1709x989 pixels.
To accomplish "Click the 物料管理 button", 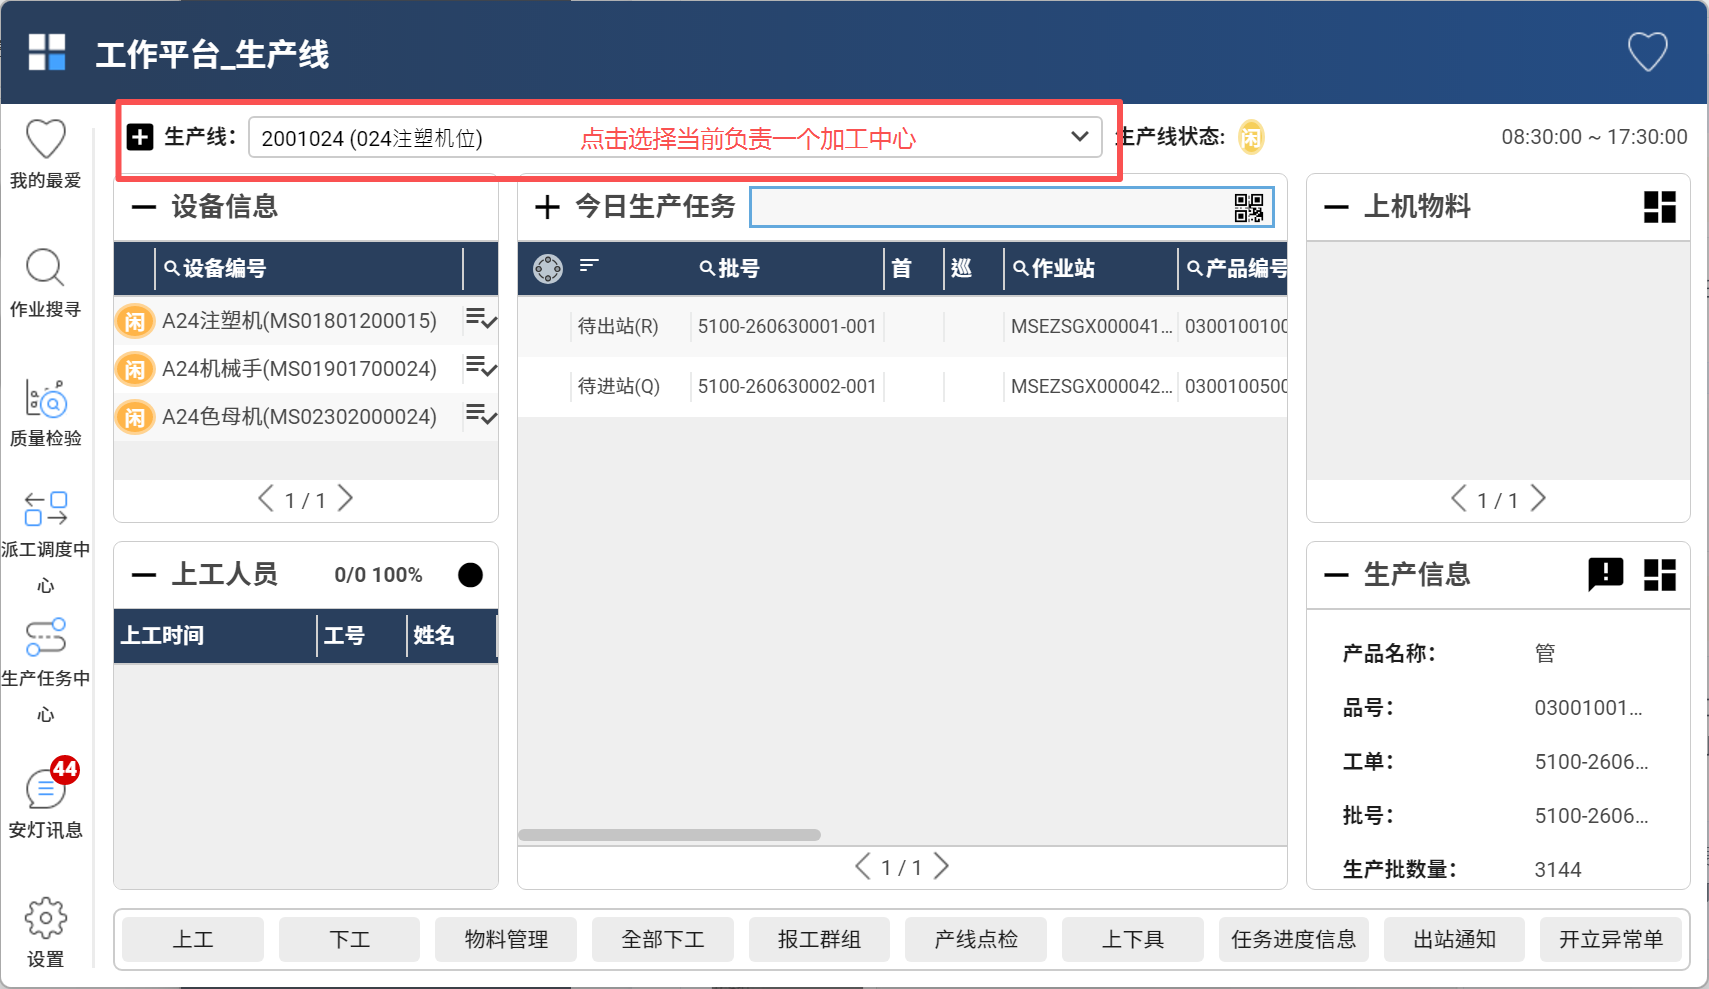I will coord(506,939).
